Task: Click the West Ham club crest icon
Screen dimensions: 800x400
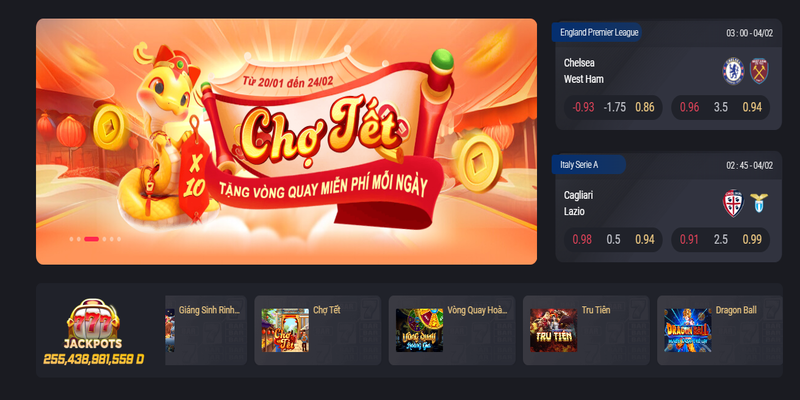Action: (x=759, y=71)
